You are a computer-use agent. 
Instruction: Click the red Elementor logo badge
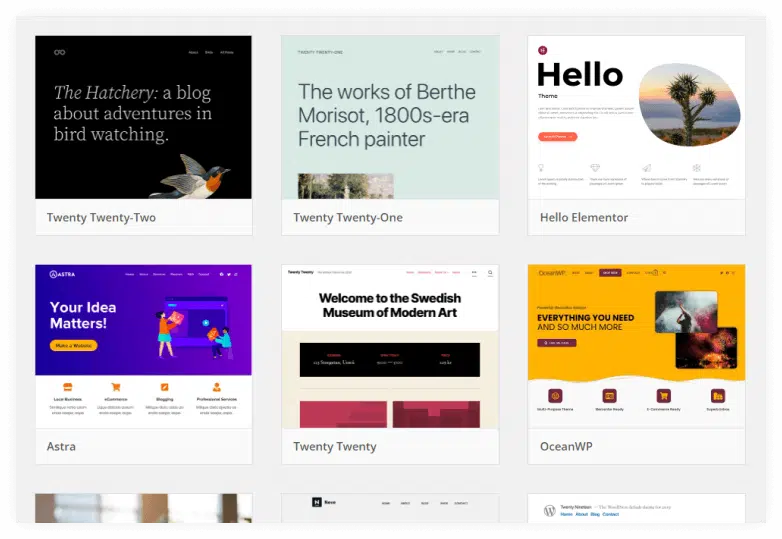(543, 50)
